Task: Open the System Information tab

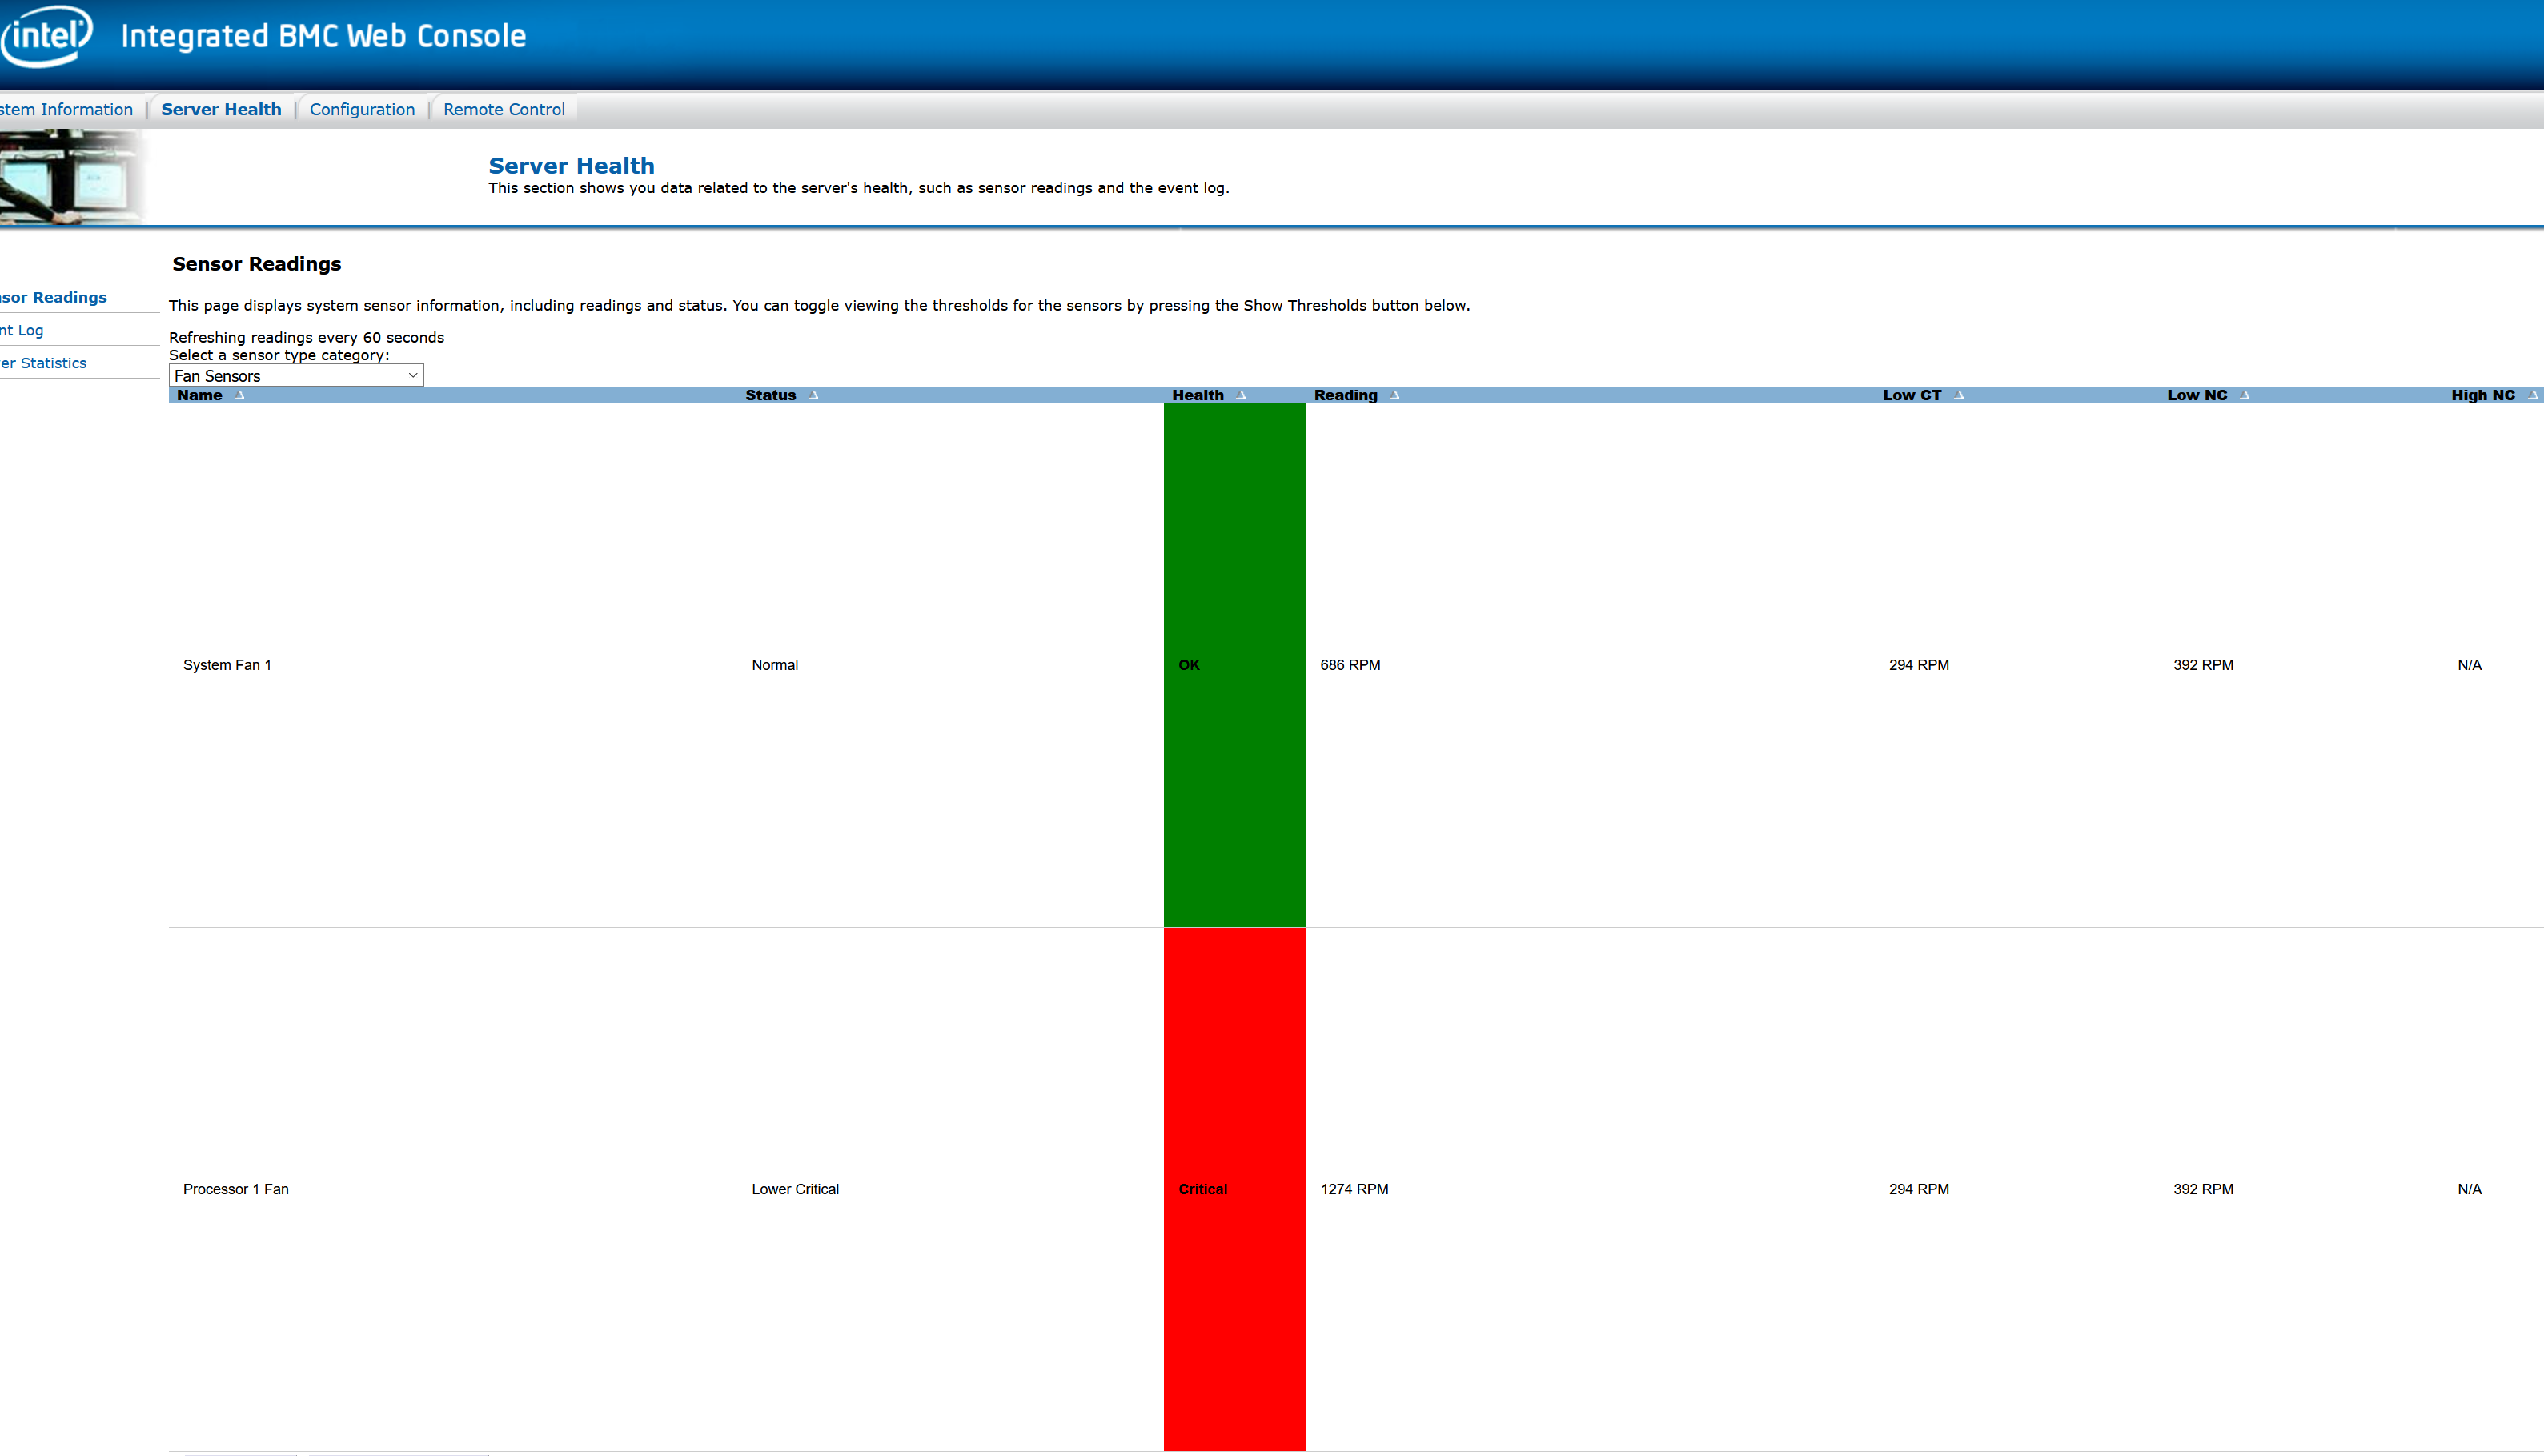Action: pos(66,110)
